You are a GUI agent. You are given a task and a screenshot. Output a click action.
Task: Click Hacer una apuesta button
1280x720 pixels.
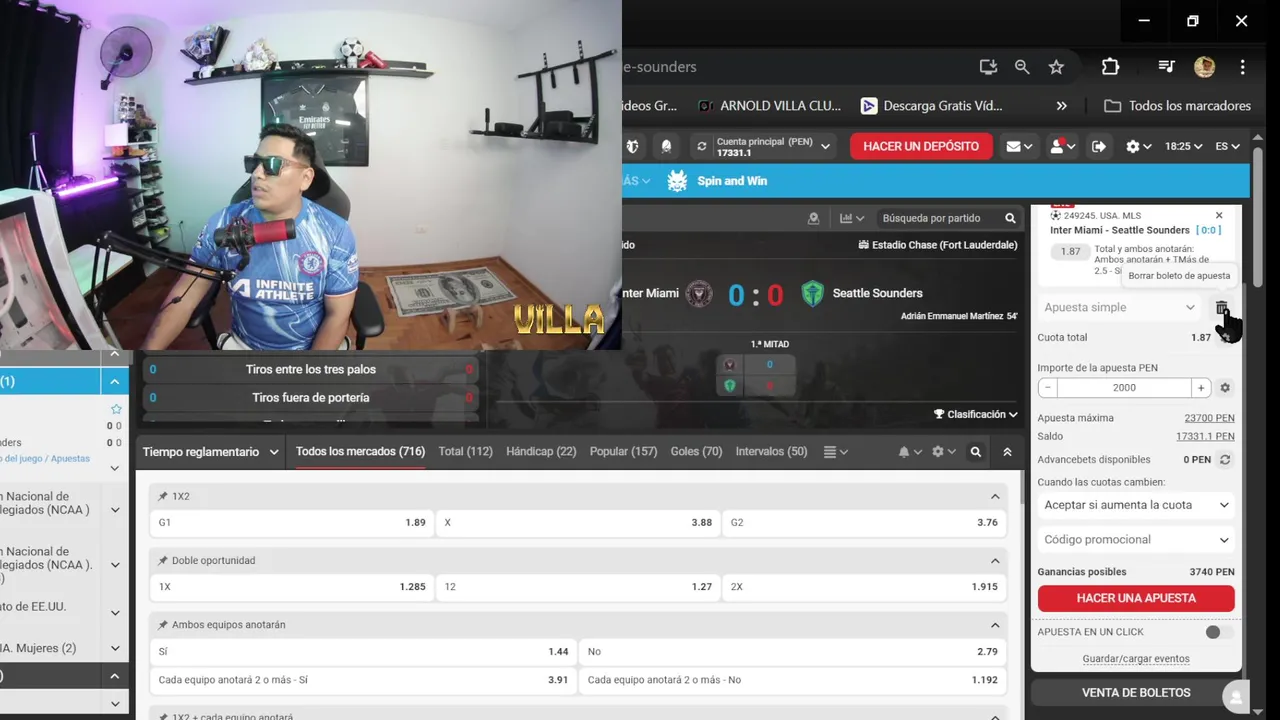pyautogui.click(x=1136, y=598)
